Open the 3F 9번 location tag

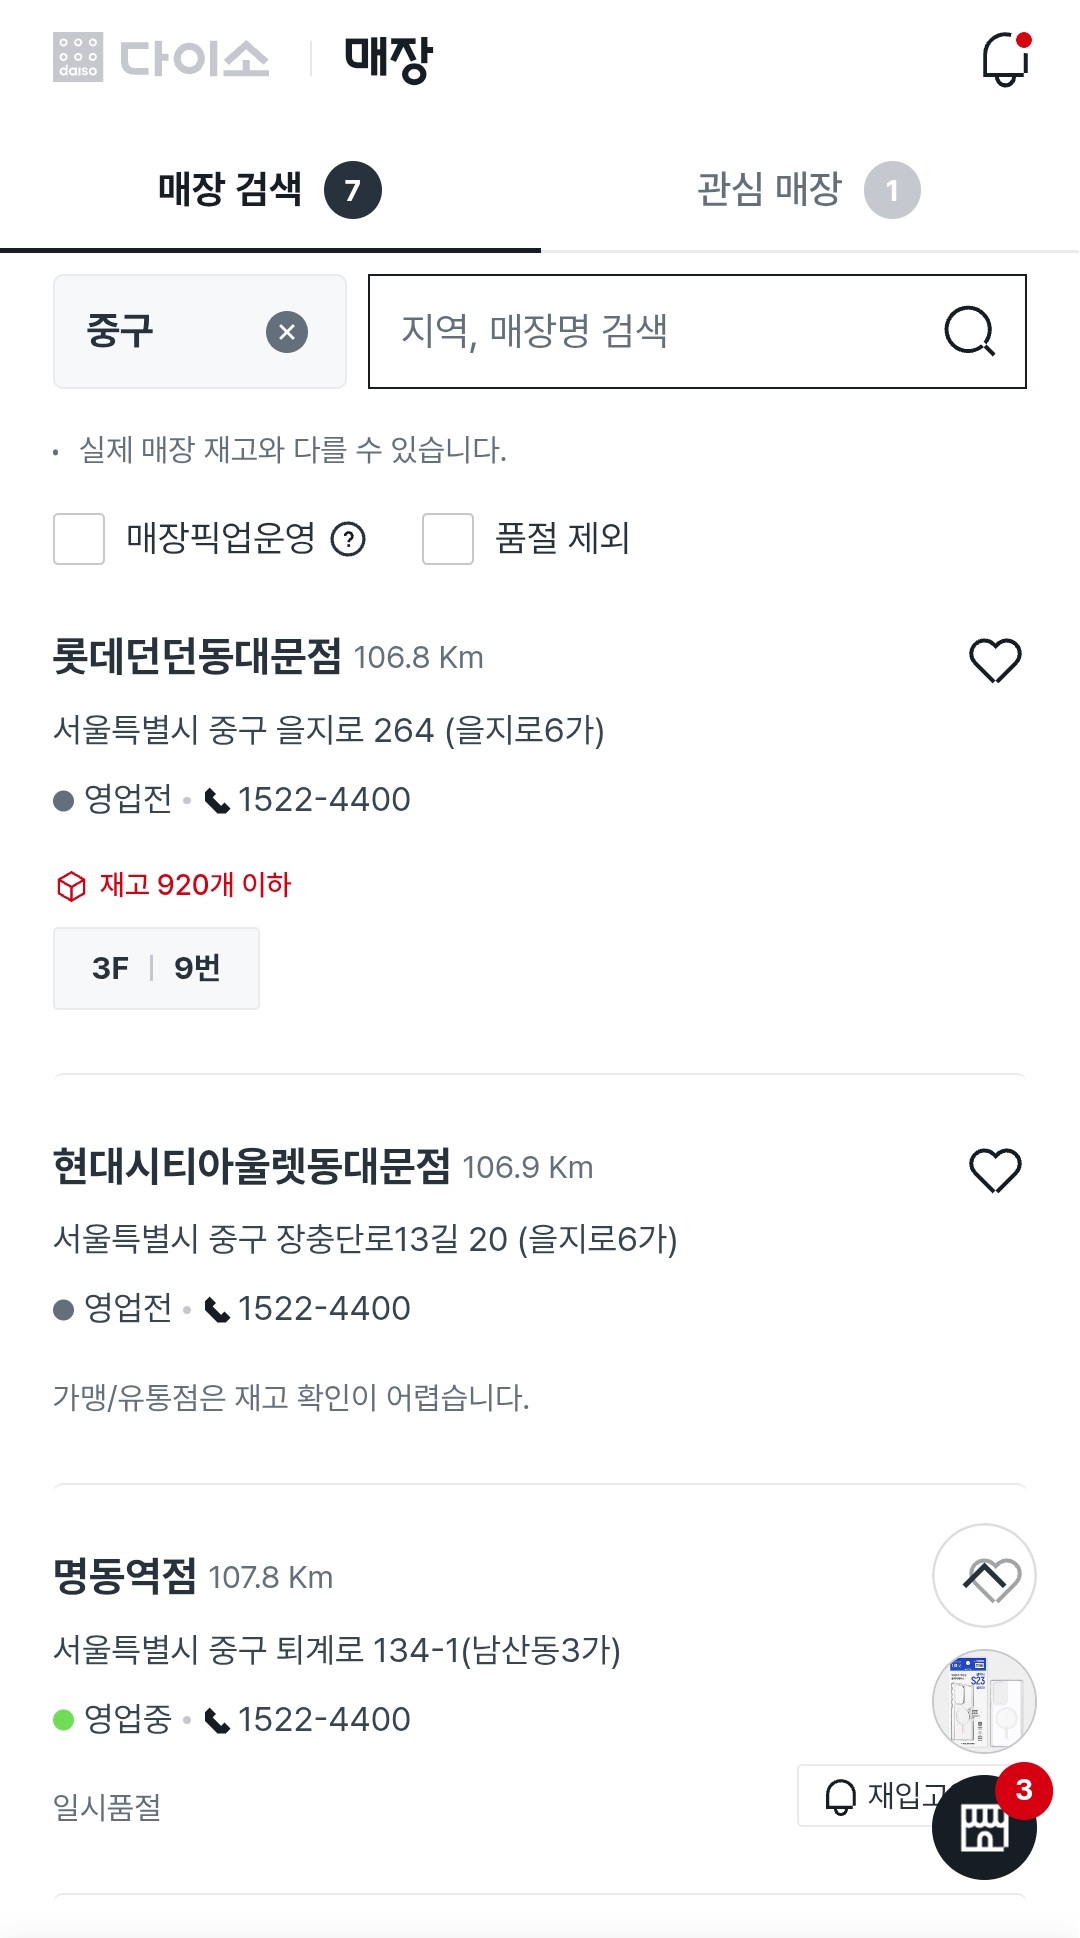[x=156, y=968]
